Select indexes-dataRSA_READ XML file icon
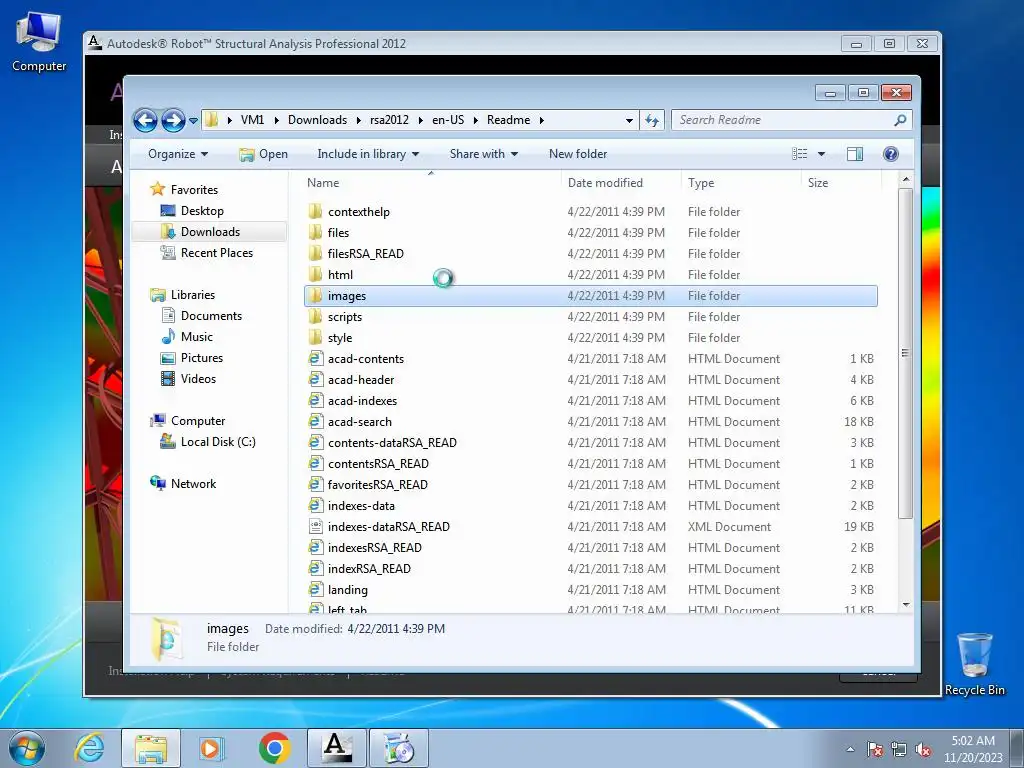This screenshot has height=768, width=1024. pos(315,526)
